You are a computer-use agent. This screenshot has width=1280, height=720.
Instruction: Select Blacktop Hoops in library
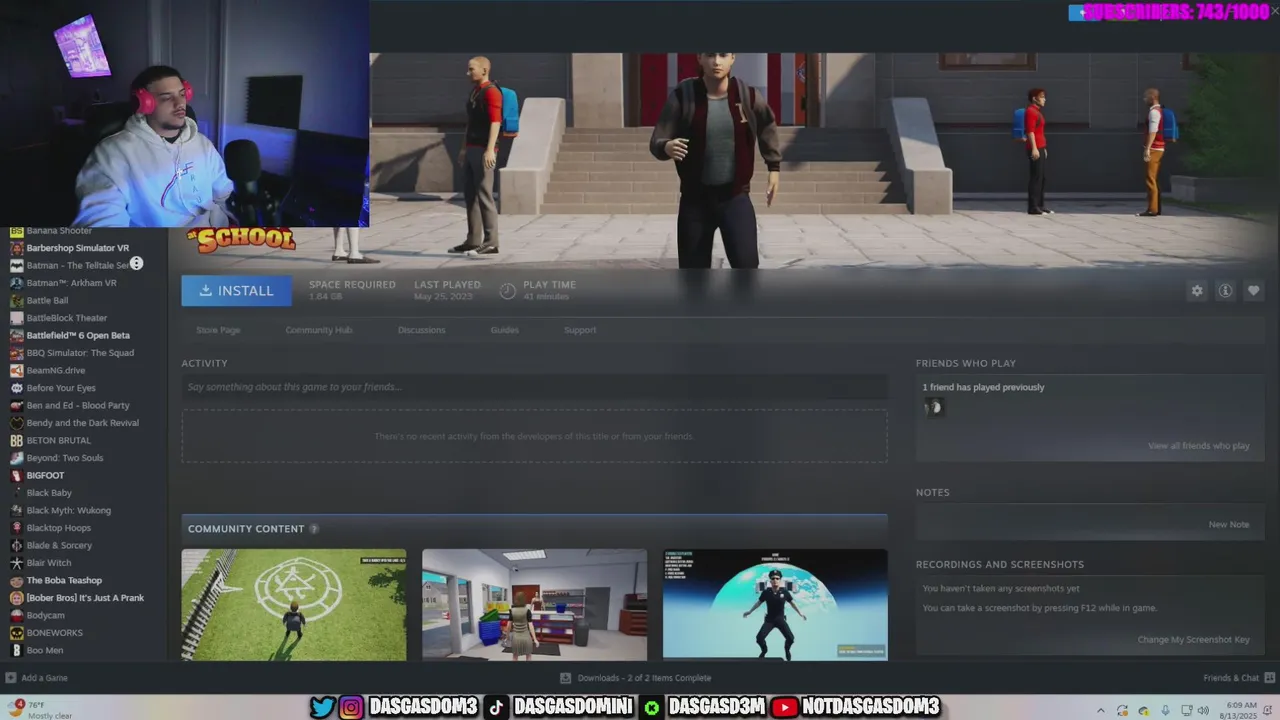tap(59, 528)
